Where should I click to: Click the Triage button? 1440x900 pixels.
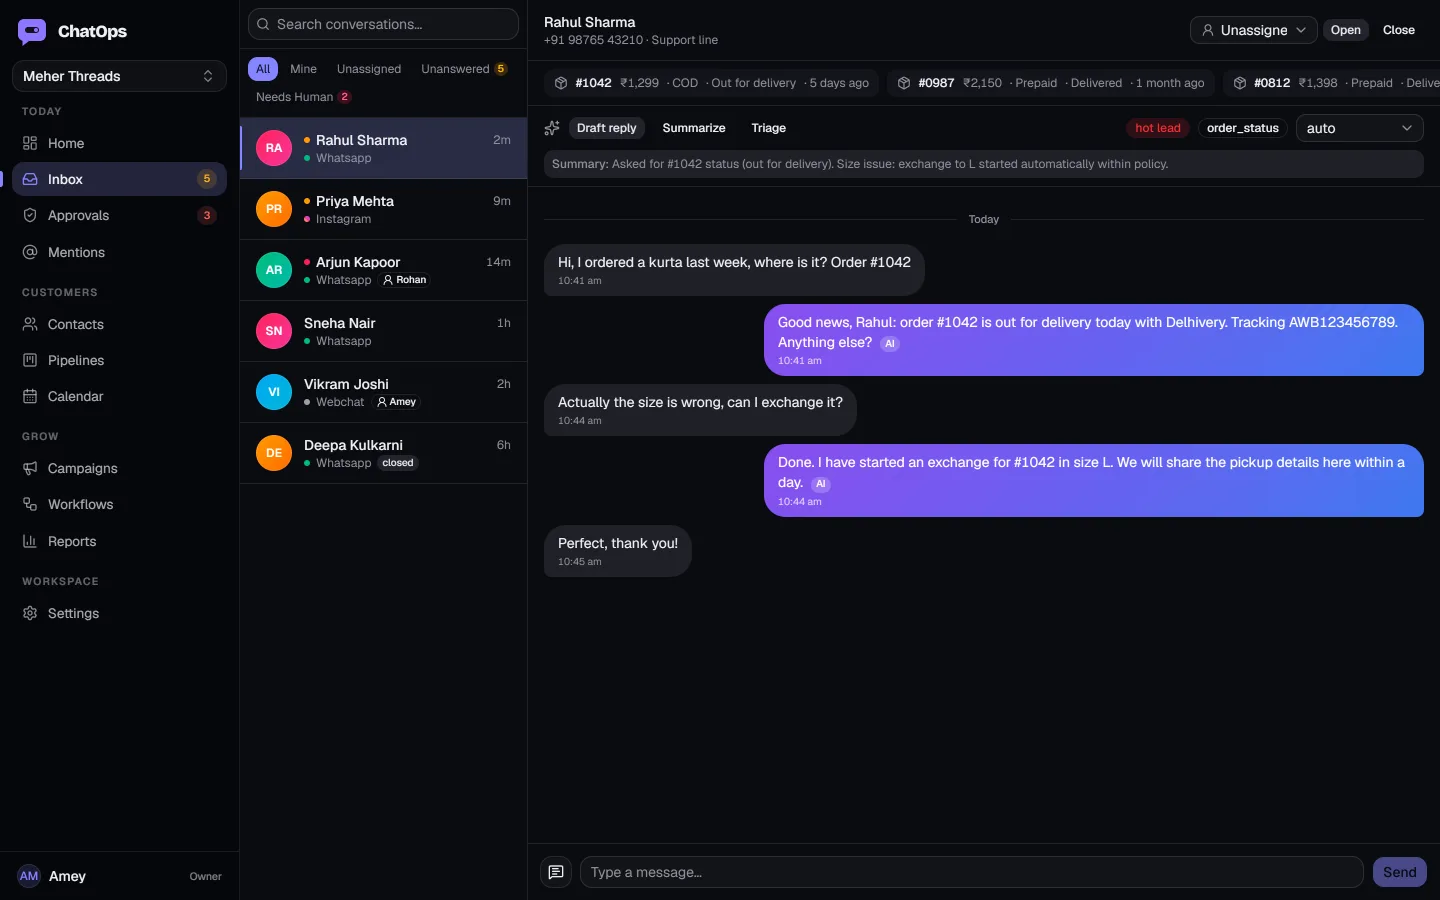[769, 128]
